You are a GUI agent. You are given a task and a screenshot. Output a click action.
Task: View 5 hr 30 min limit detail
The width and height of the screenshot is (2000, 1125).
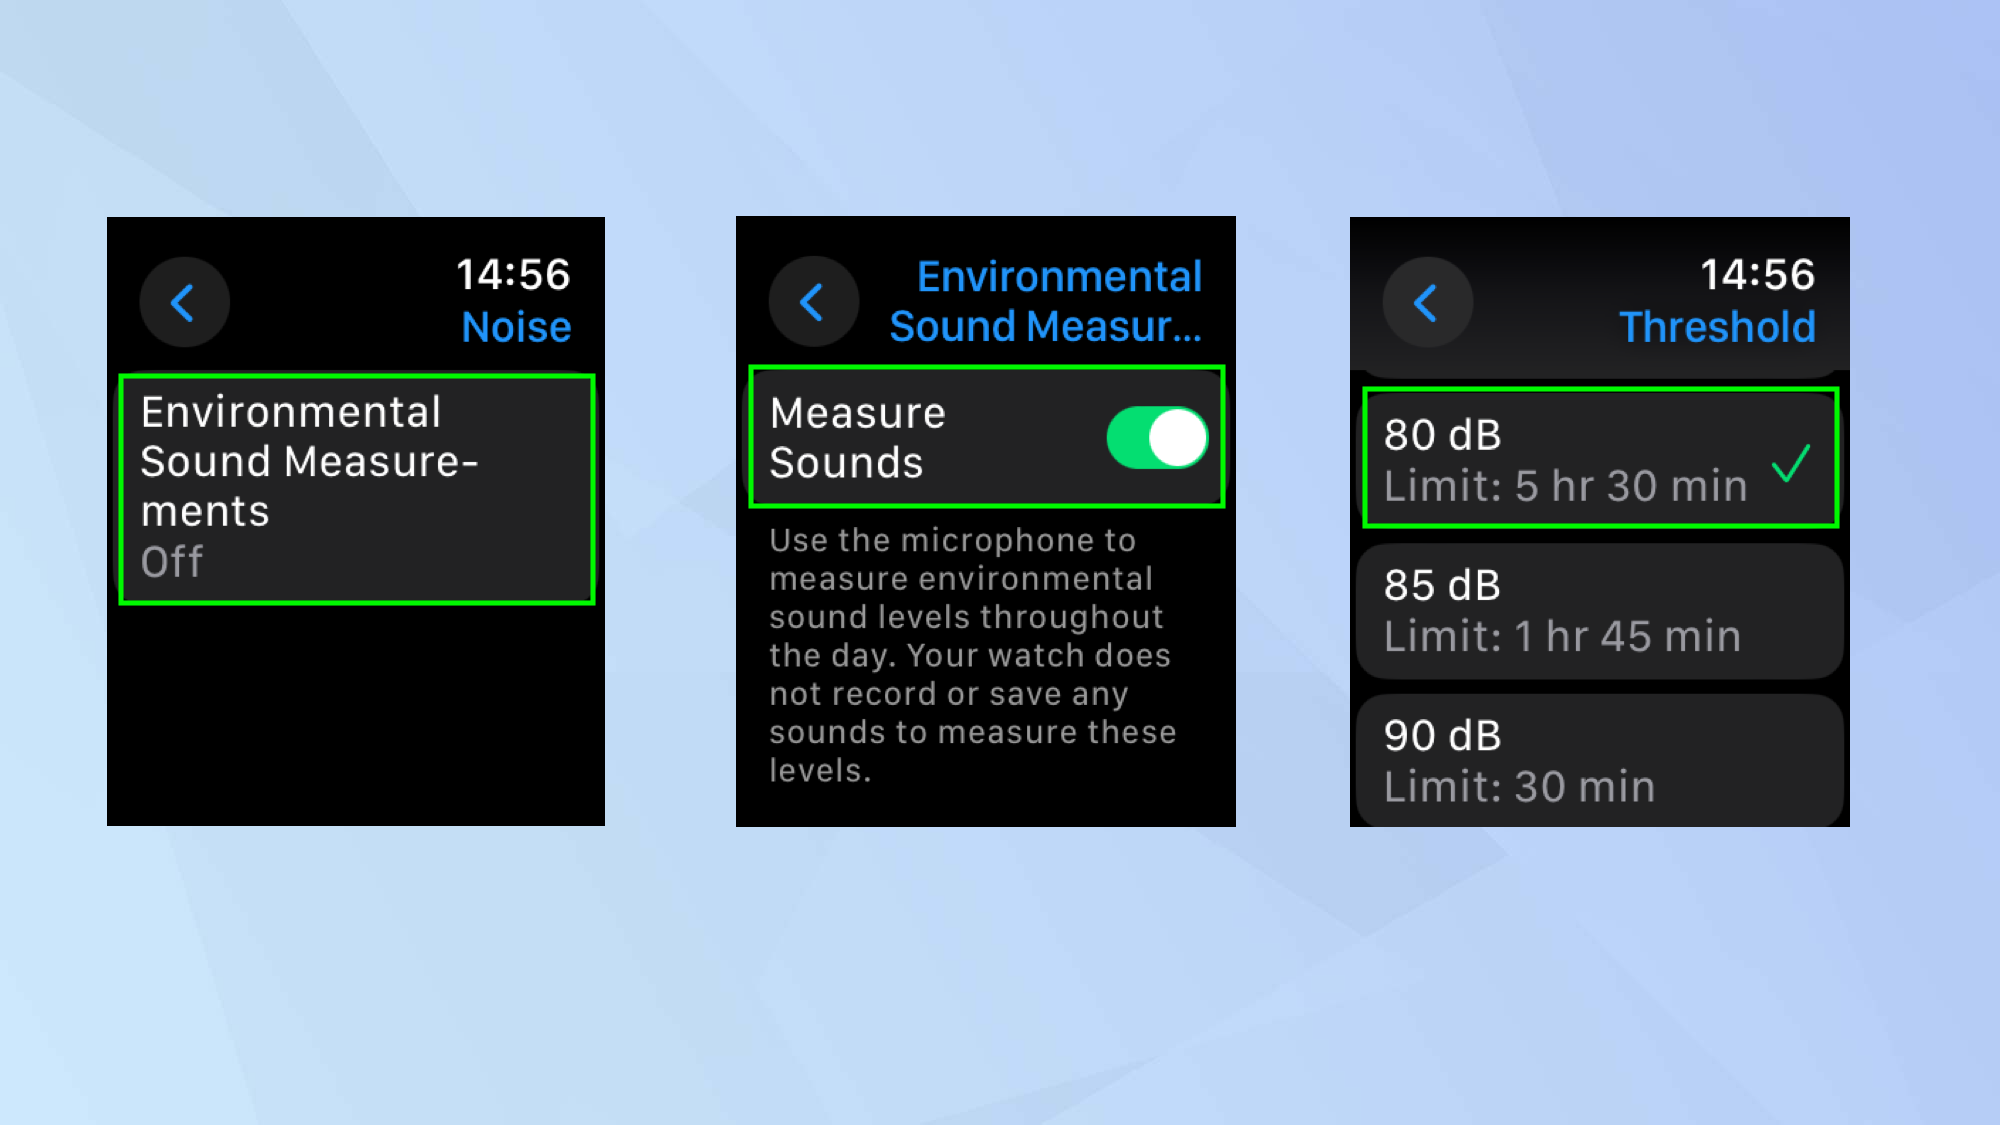click(1600, 460)
